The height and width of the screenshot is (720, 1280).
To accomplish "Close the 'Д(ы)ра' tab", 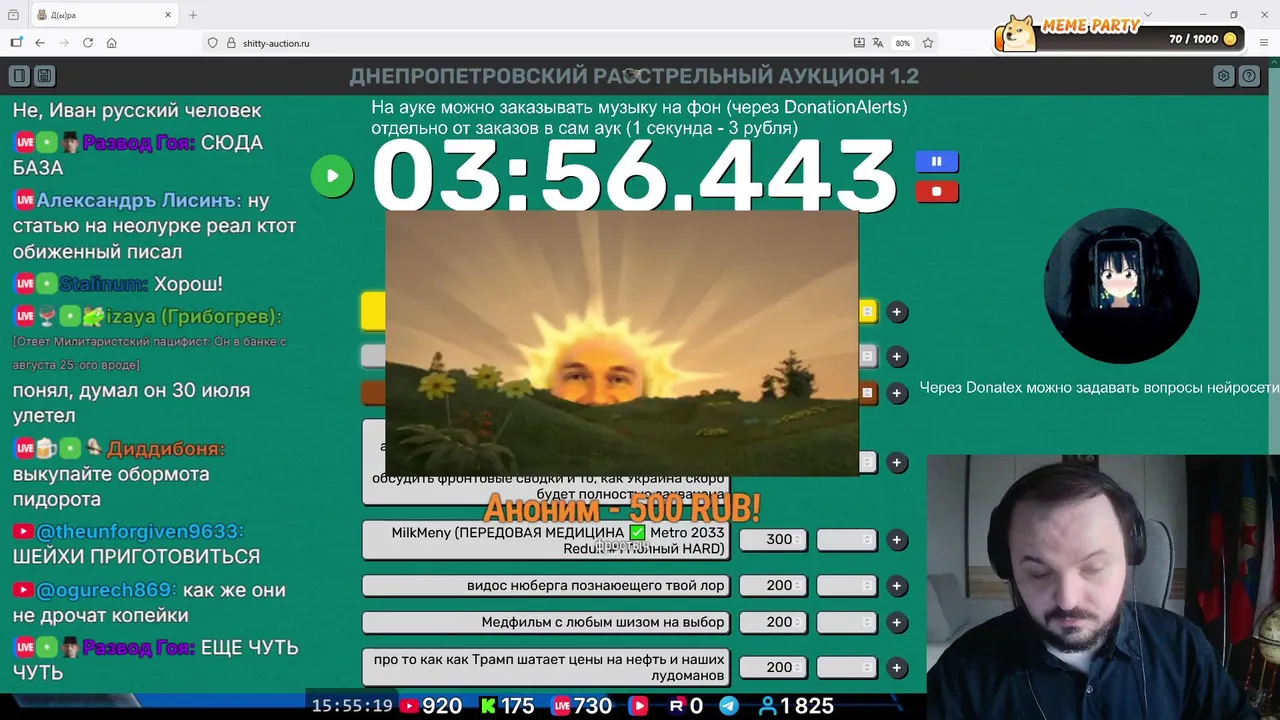I will 168,15.
